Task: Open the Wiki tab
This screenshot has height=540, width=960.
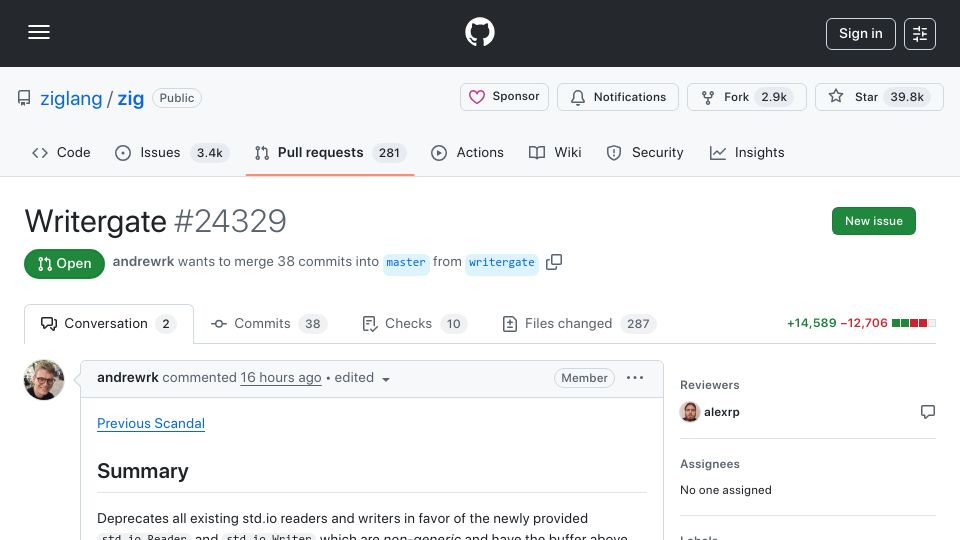Action: point(555,152)
